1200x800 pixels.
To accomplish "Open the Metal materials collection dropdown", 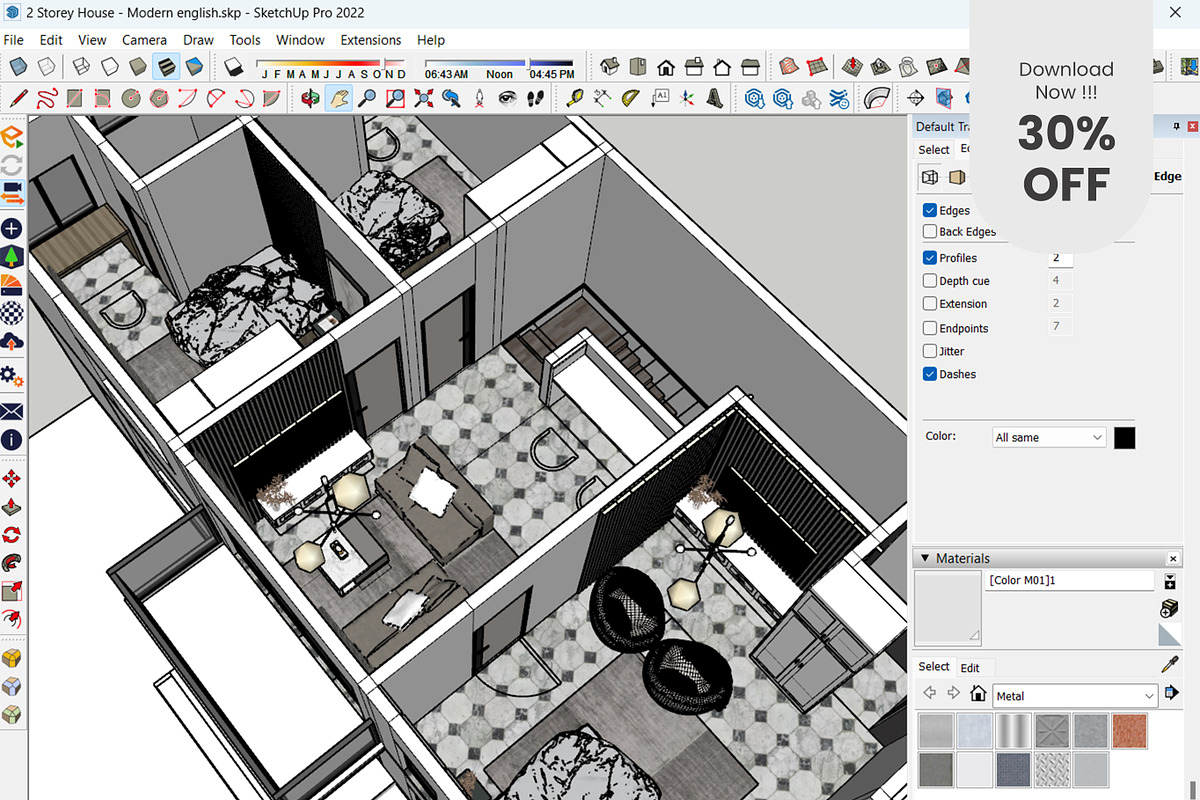I will coord(1075,695).
